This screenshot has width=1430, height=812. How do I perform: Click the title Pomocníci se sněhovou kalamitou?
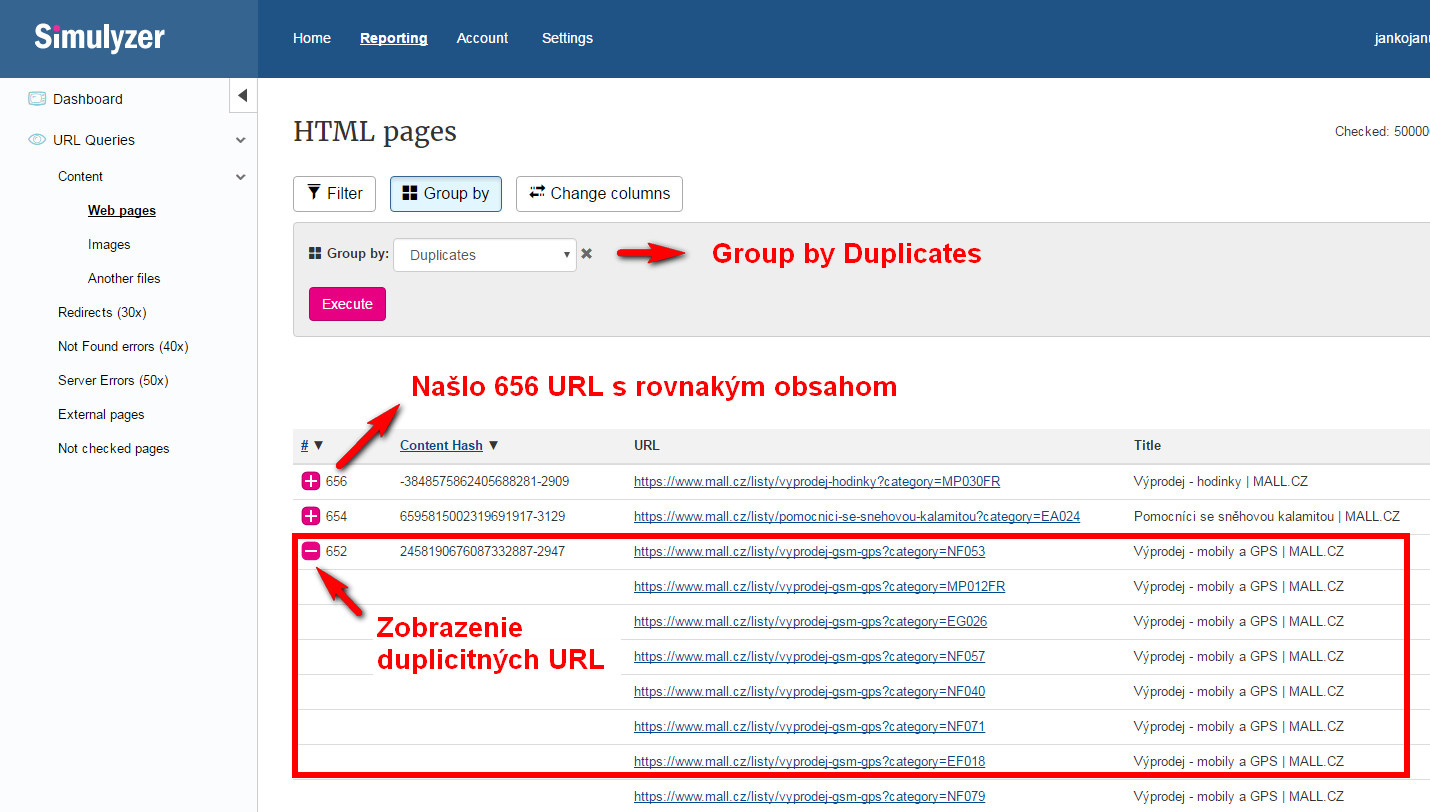(x=1267, y=516)
